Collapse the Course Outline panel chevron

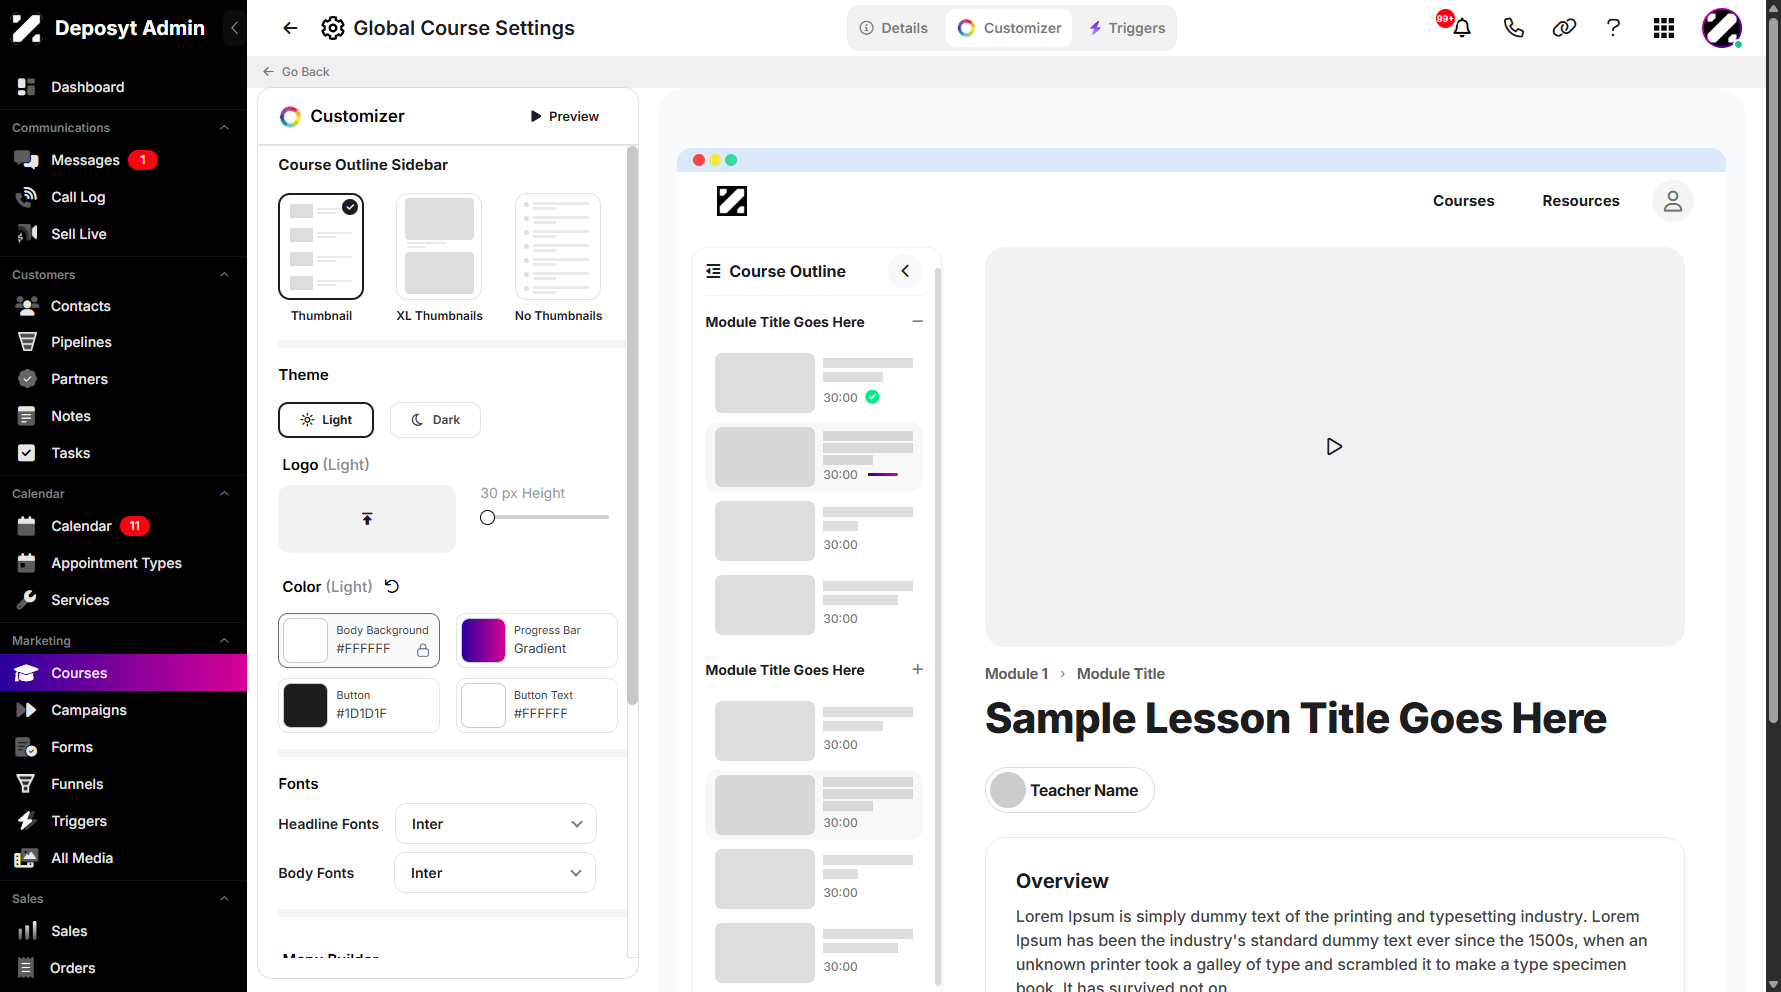pyautogui.click(x=905, y=271)
